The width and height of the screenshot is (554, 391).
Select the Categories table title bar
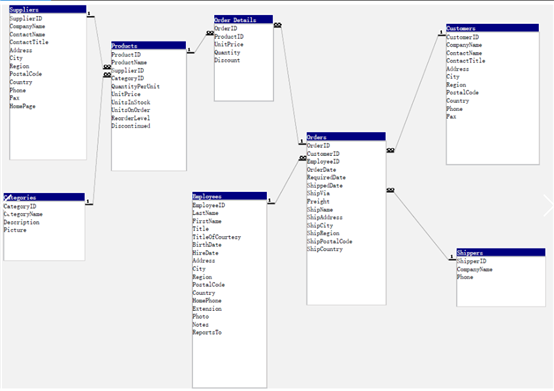point(44,197)
